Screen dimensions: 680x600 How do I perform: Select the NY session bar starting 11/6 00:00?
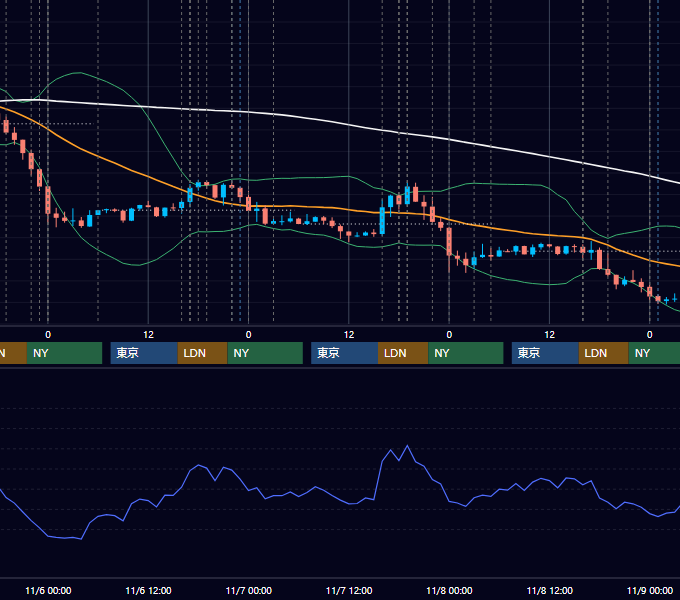64,353
